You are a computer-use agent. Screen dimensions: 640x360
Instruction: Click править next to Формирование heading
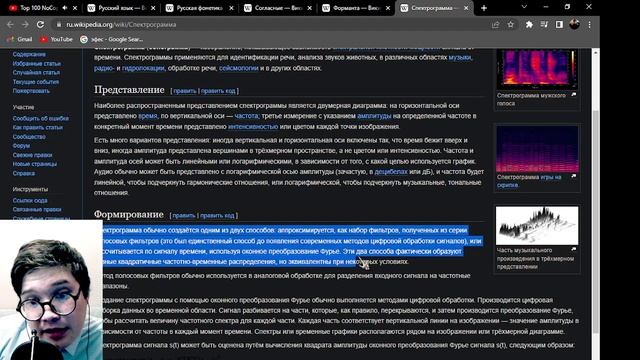coord(184,216)
